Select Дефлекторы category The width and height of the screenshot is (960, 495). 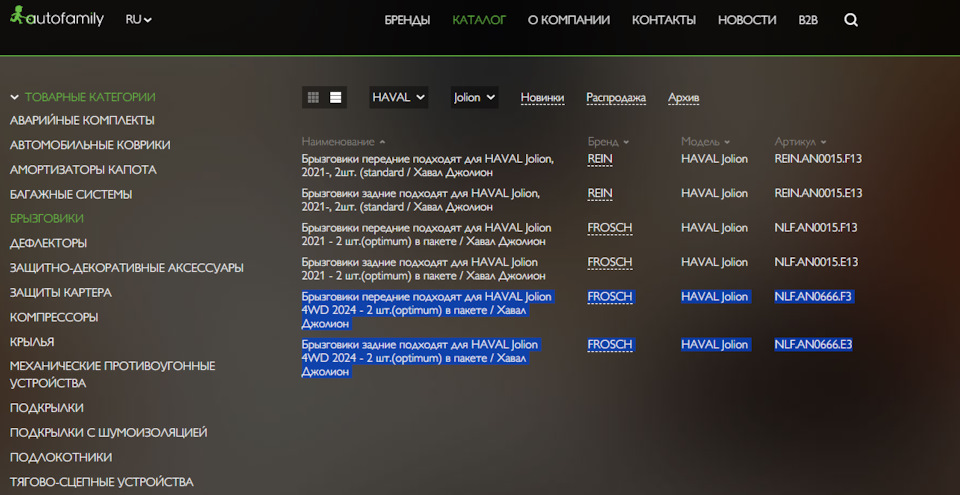pyautogui.click(x=48, y=243)
